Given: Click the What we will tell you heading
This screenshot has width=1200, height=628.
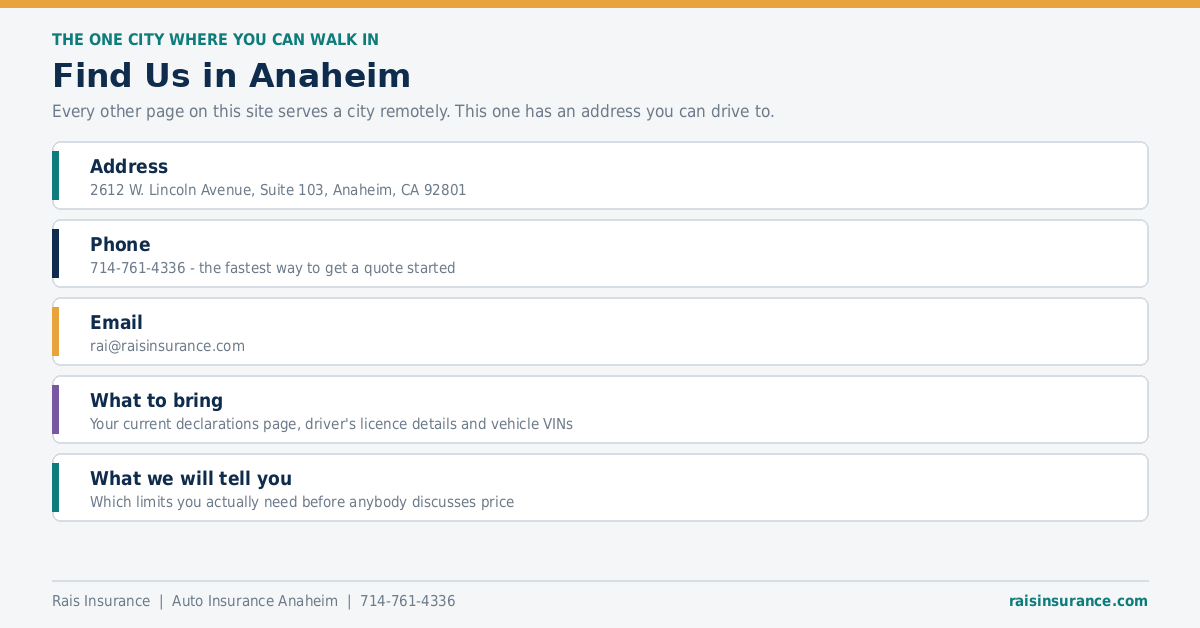Looking at the screenshot, I should 191,479.
